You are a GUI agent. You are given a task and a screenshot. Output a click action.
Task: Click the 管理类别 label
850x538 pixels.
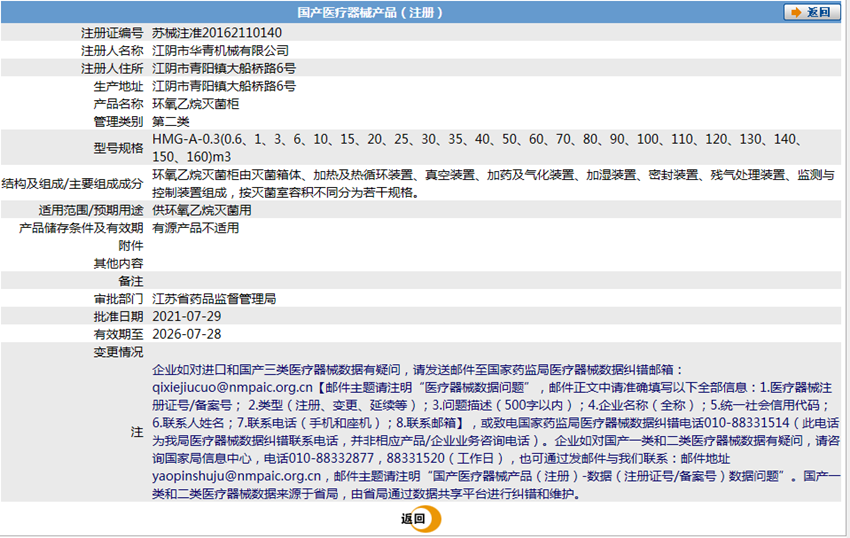click(118, 121)
